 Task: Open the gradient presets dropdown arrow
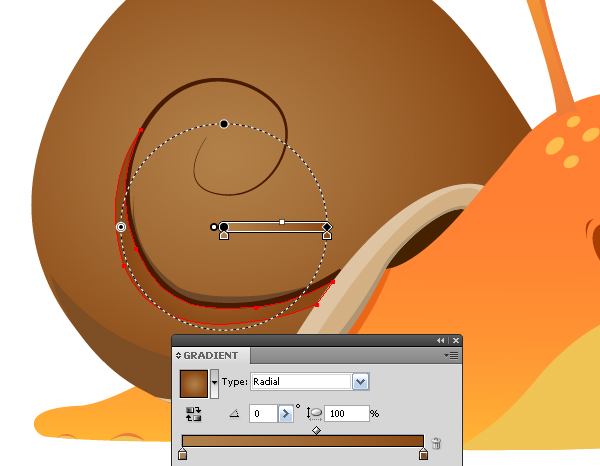coord(214,384)
